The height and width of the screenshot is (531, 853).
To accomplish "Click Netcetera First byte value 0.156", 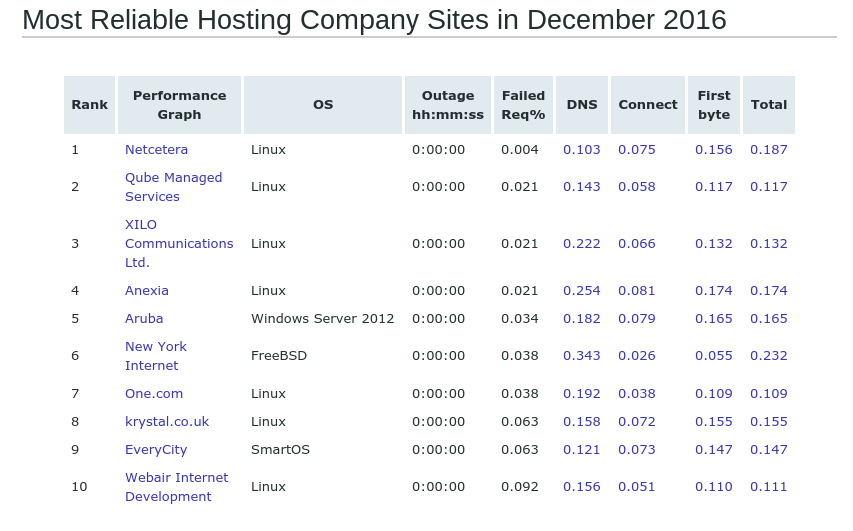I will point(714,150).
